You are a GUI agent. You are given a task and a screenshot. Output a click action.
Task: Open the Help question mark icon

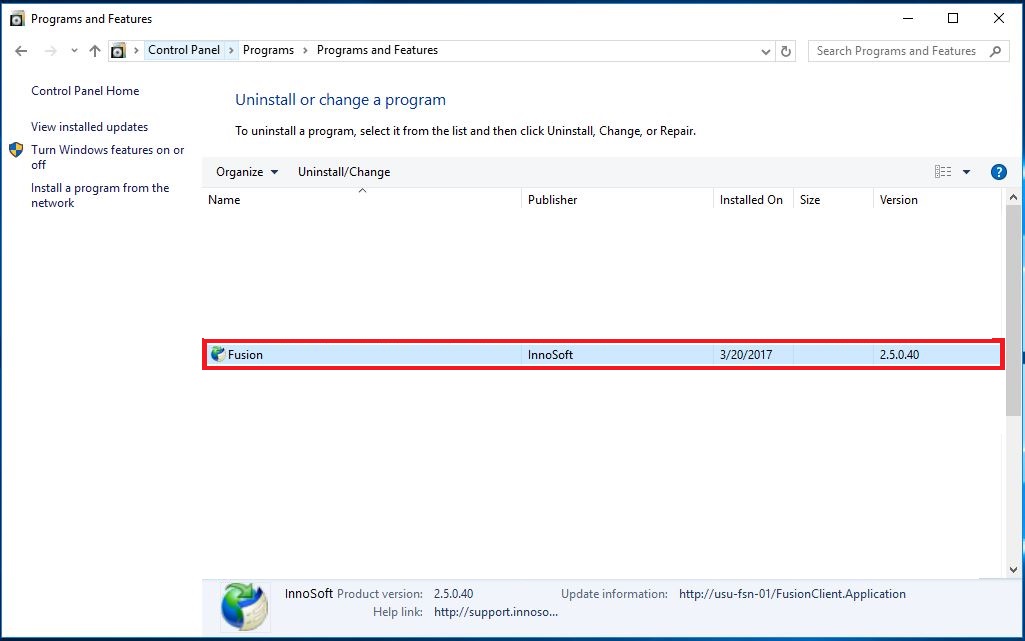pyautogui.click(x=998, y=172)
